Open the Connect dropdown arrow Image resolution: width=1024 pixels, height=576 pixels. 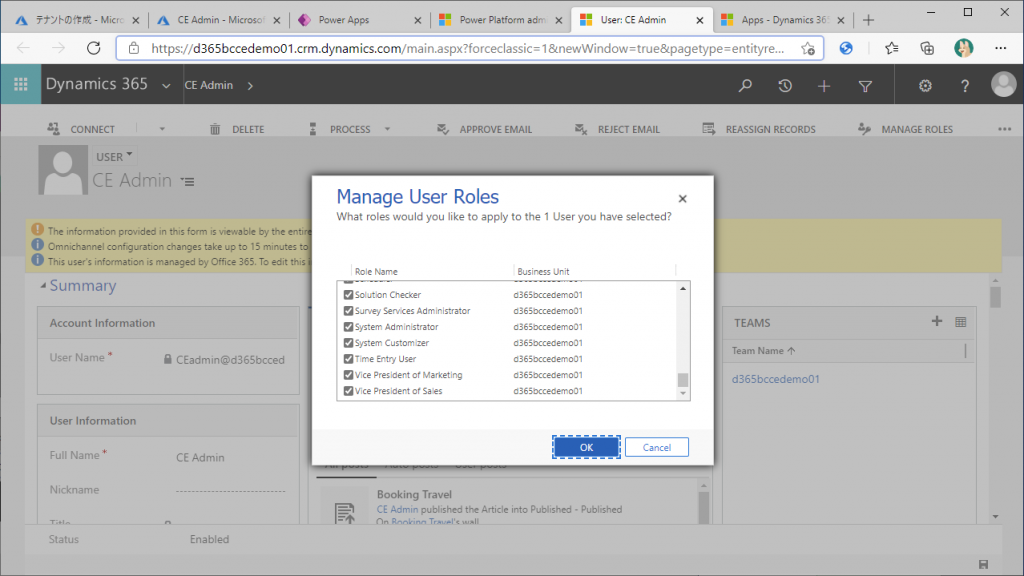coord(162,129)
